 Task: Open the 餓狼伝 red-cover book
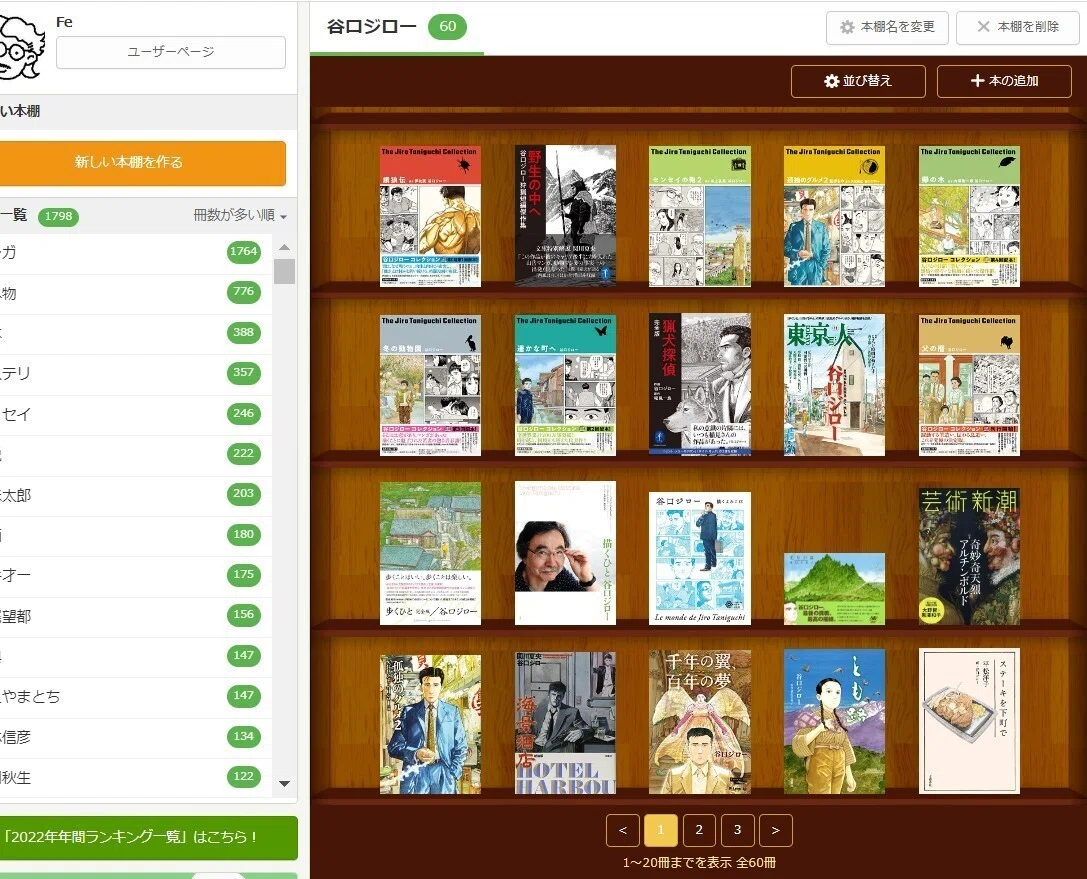tap(431, 216)
